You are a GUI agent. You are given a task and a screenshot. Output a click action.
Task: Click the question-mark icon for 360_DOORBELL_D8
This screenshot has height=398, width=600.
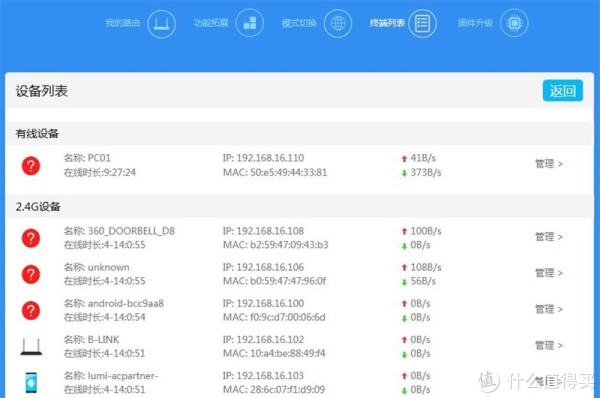[x=31, y=238]
